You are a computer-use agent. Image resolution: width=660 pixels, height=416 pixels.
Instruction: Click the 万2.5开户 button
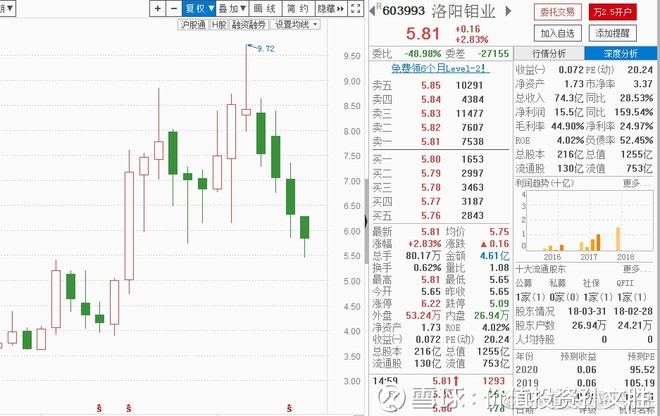[x=612, y=12]
